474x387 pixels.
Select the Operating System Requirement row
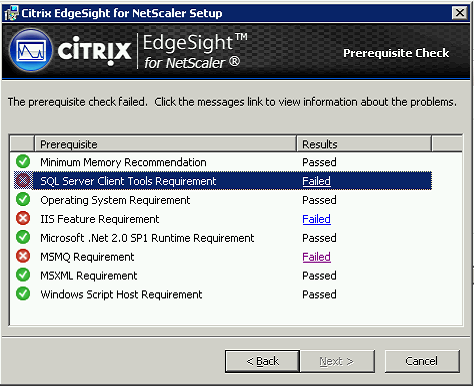click(223, 200)
